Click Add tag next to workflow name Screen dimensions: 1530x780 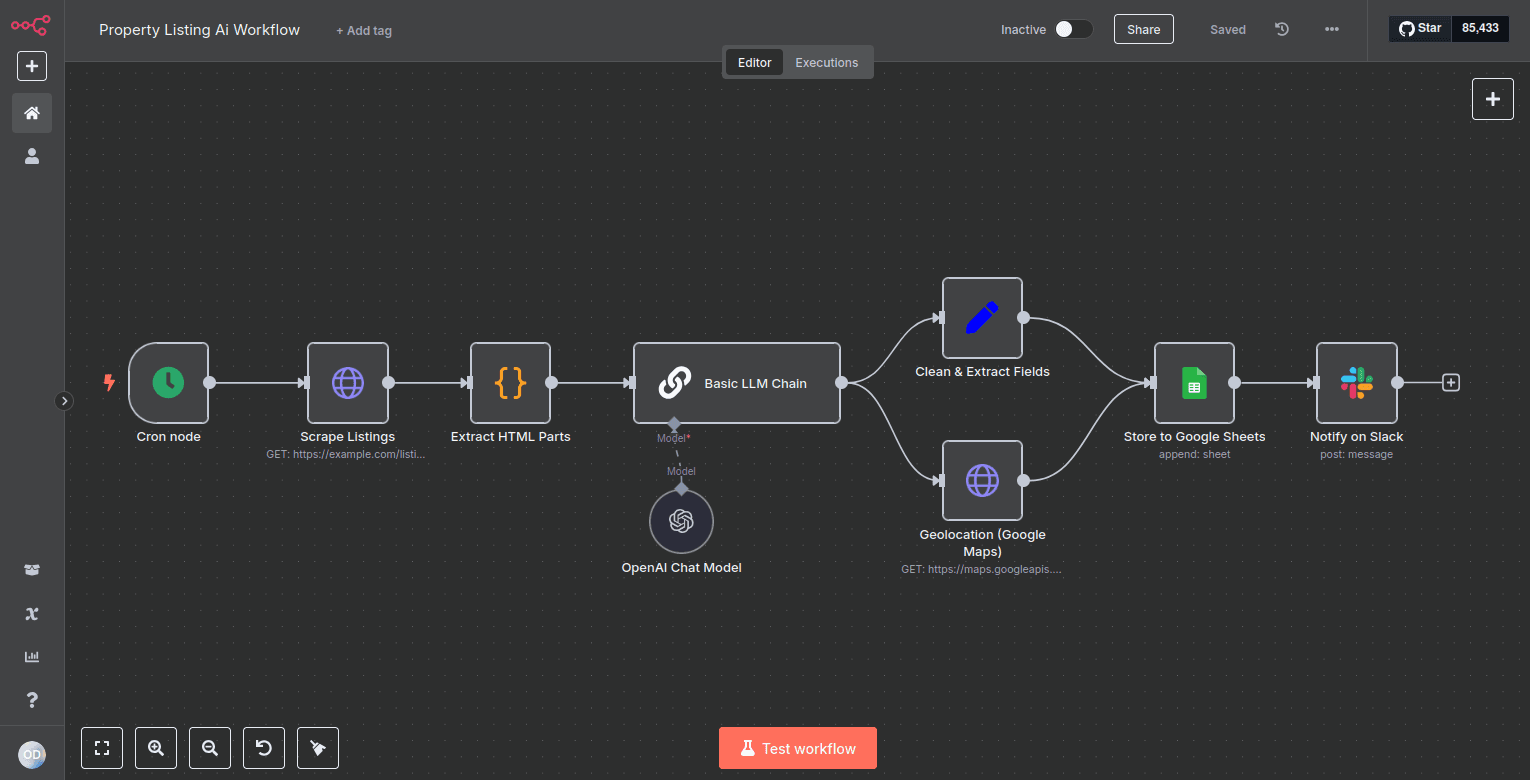pos(364,30)
